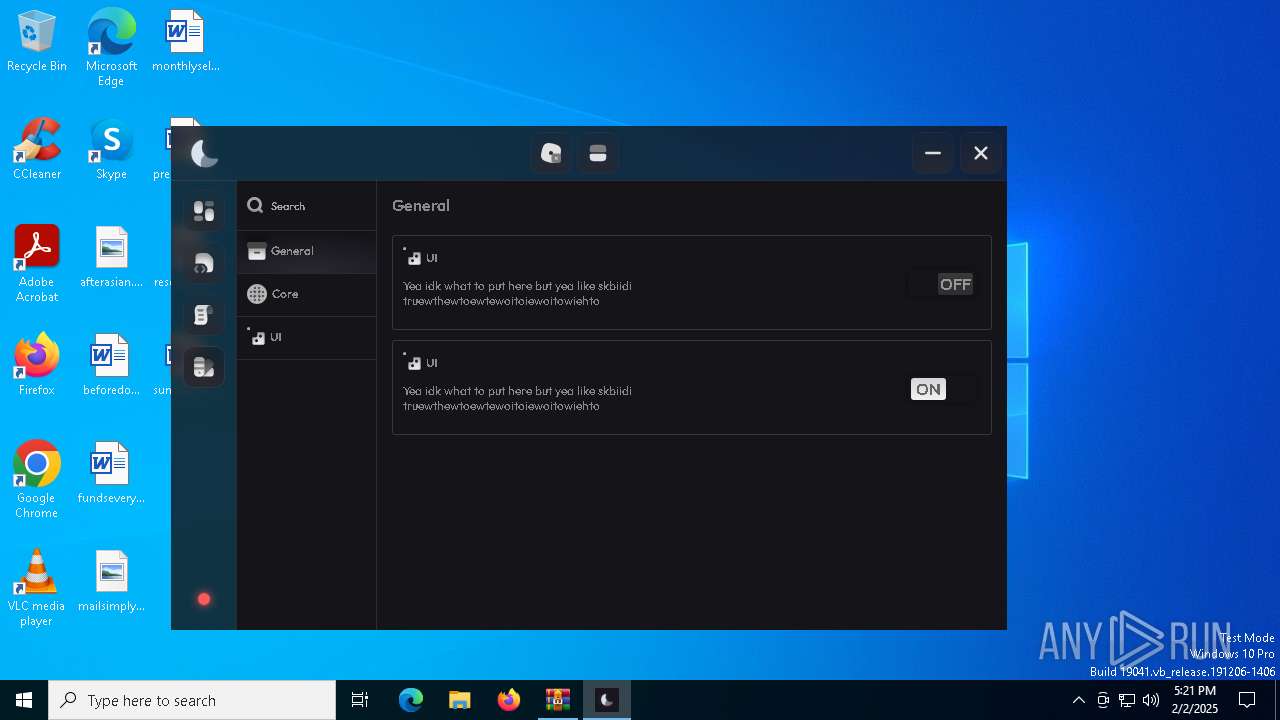Open Edge from the taskbar
Image resolution: width=1280 pixels, height=720 pixels.
[411, 700]
